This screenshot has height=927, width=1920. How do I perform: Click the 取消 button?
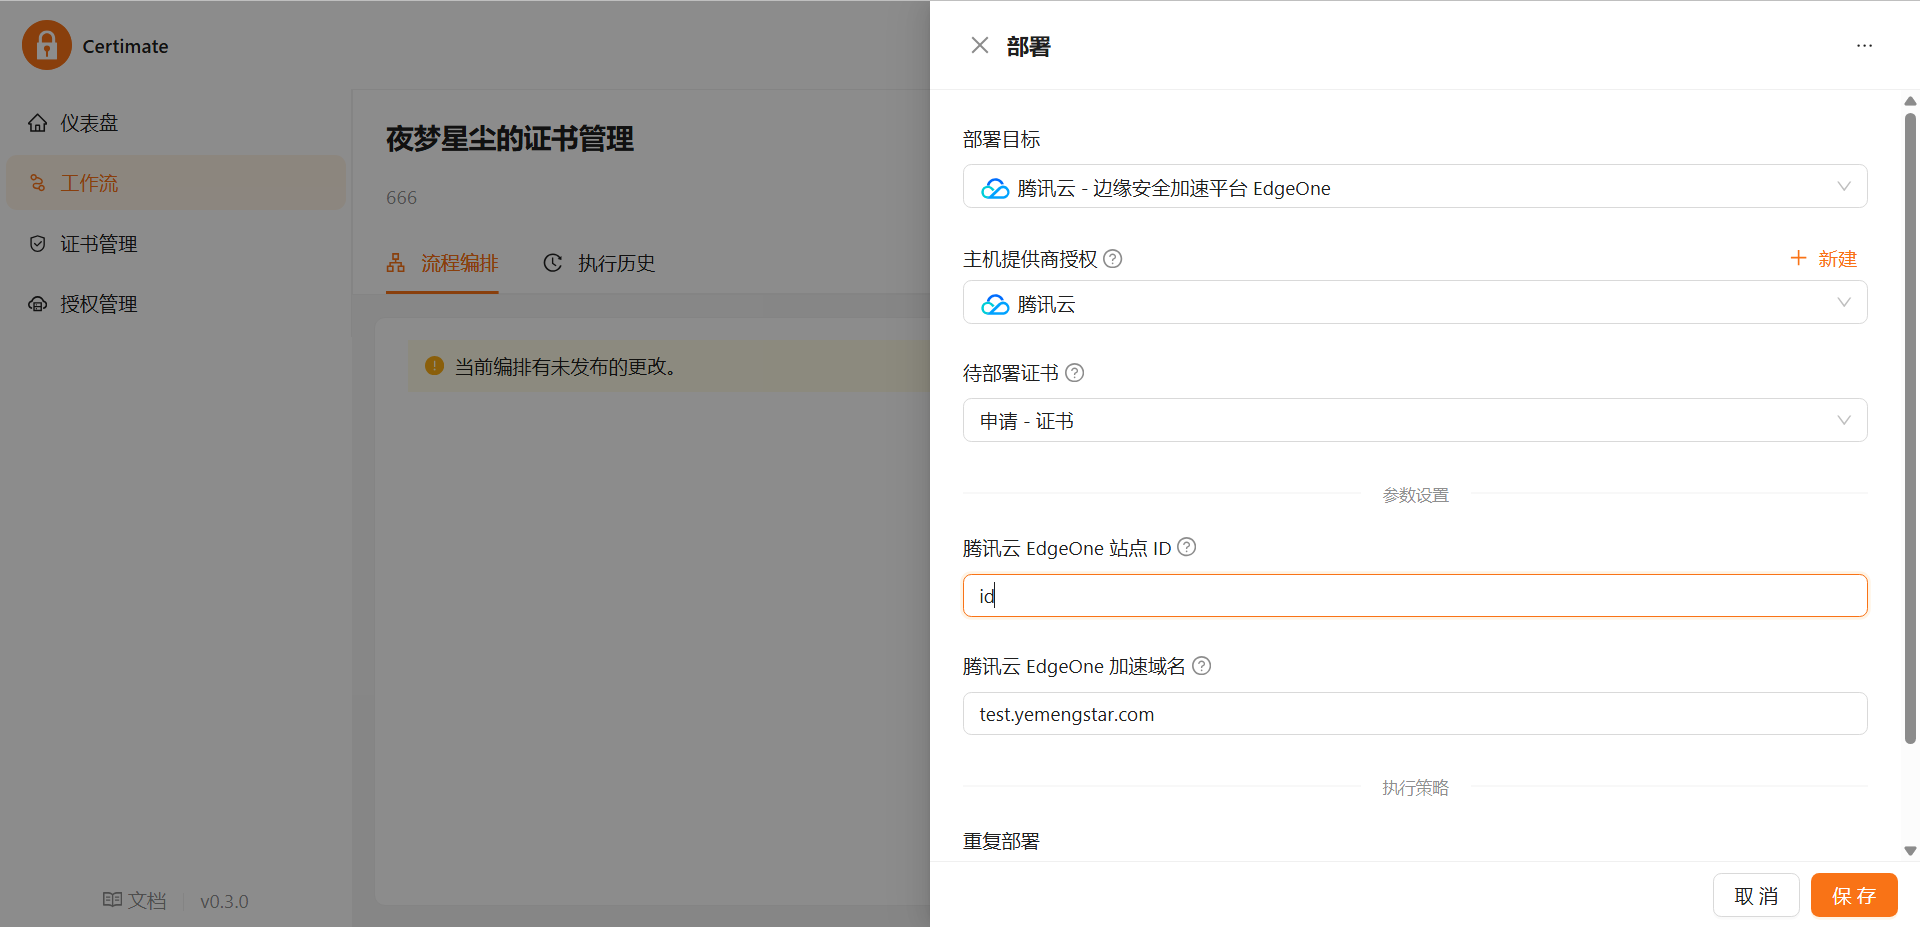(x=1755, y=895)
